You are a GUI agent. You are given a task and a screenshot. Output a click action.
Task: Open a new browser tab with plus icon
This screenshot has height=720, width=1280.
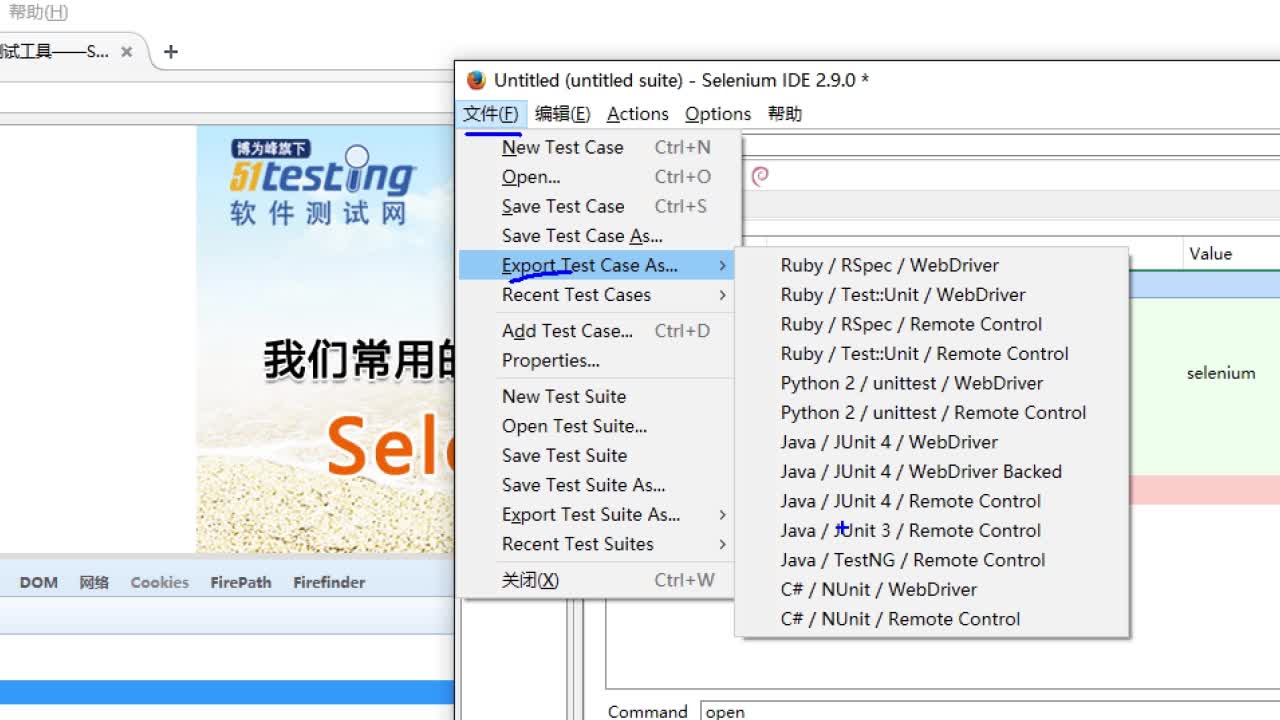click(x=171, y=51)
